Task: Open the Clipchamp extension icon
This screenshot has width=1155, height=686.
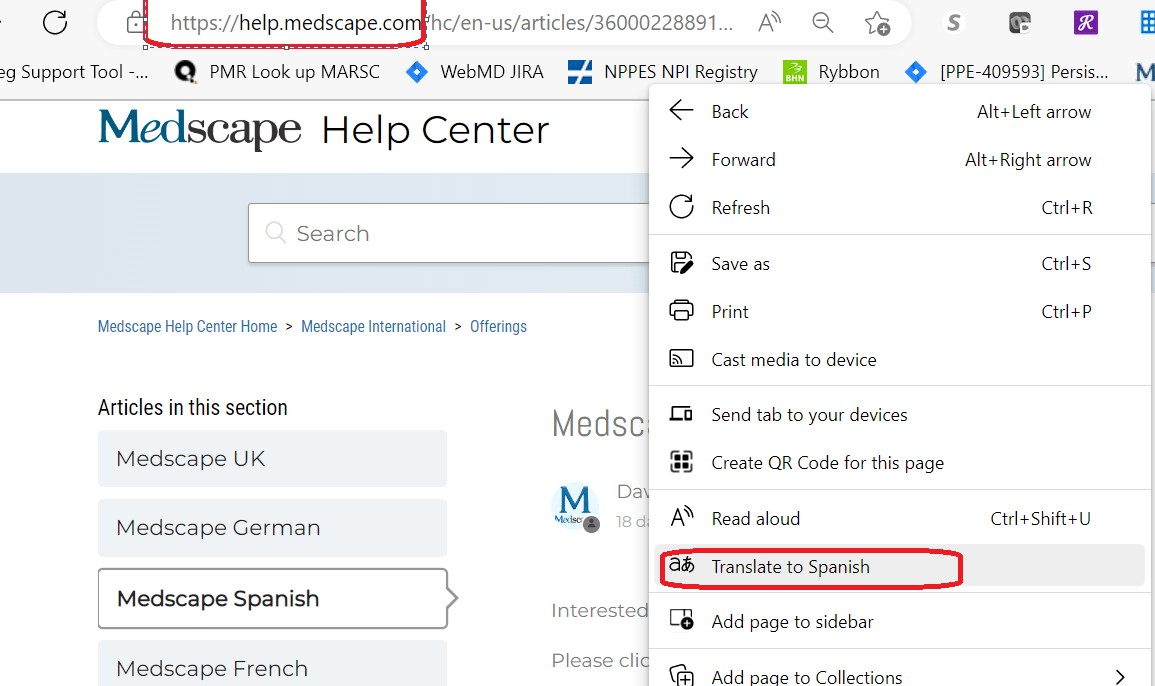Action: pos(1021,22)
